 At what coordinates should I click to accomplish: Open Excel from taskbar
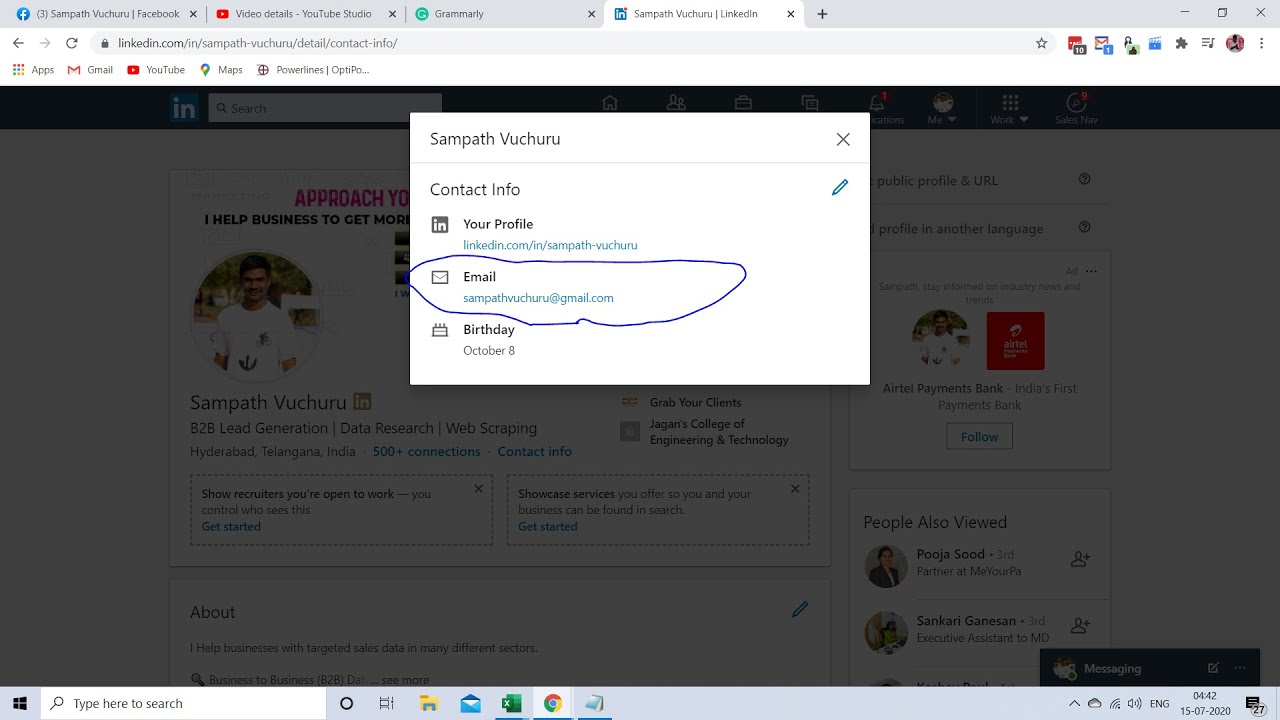click(511, 703)
